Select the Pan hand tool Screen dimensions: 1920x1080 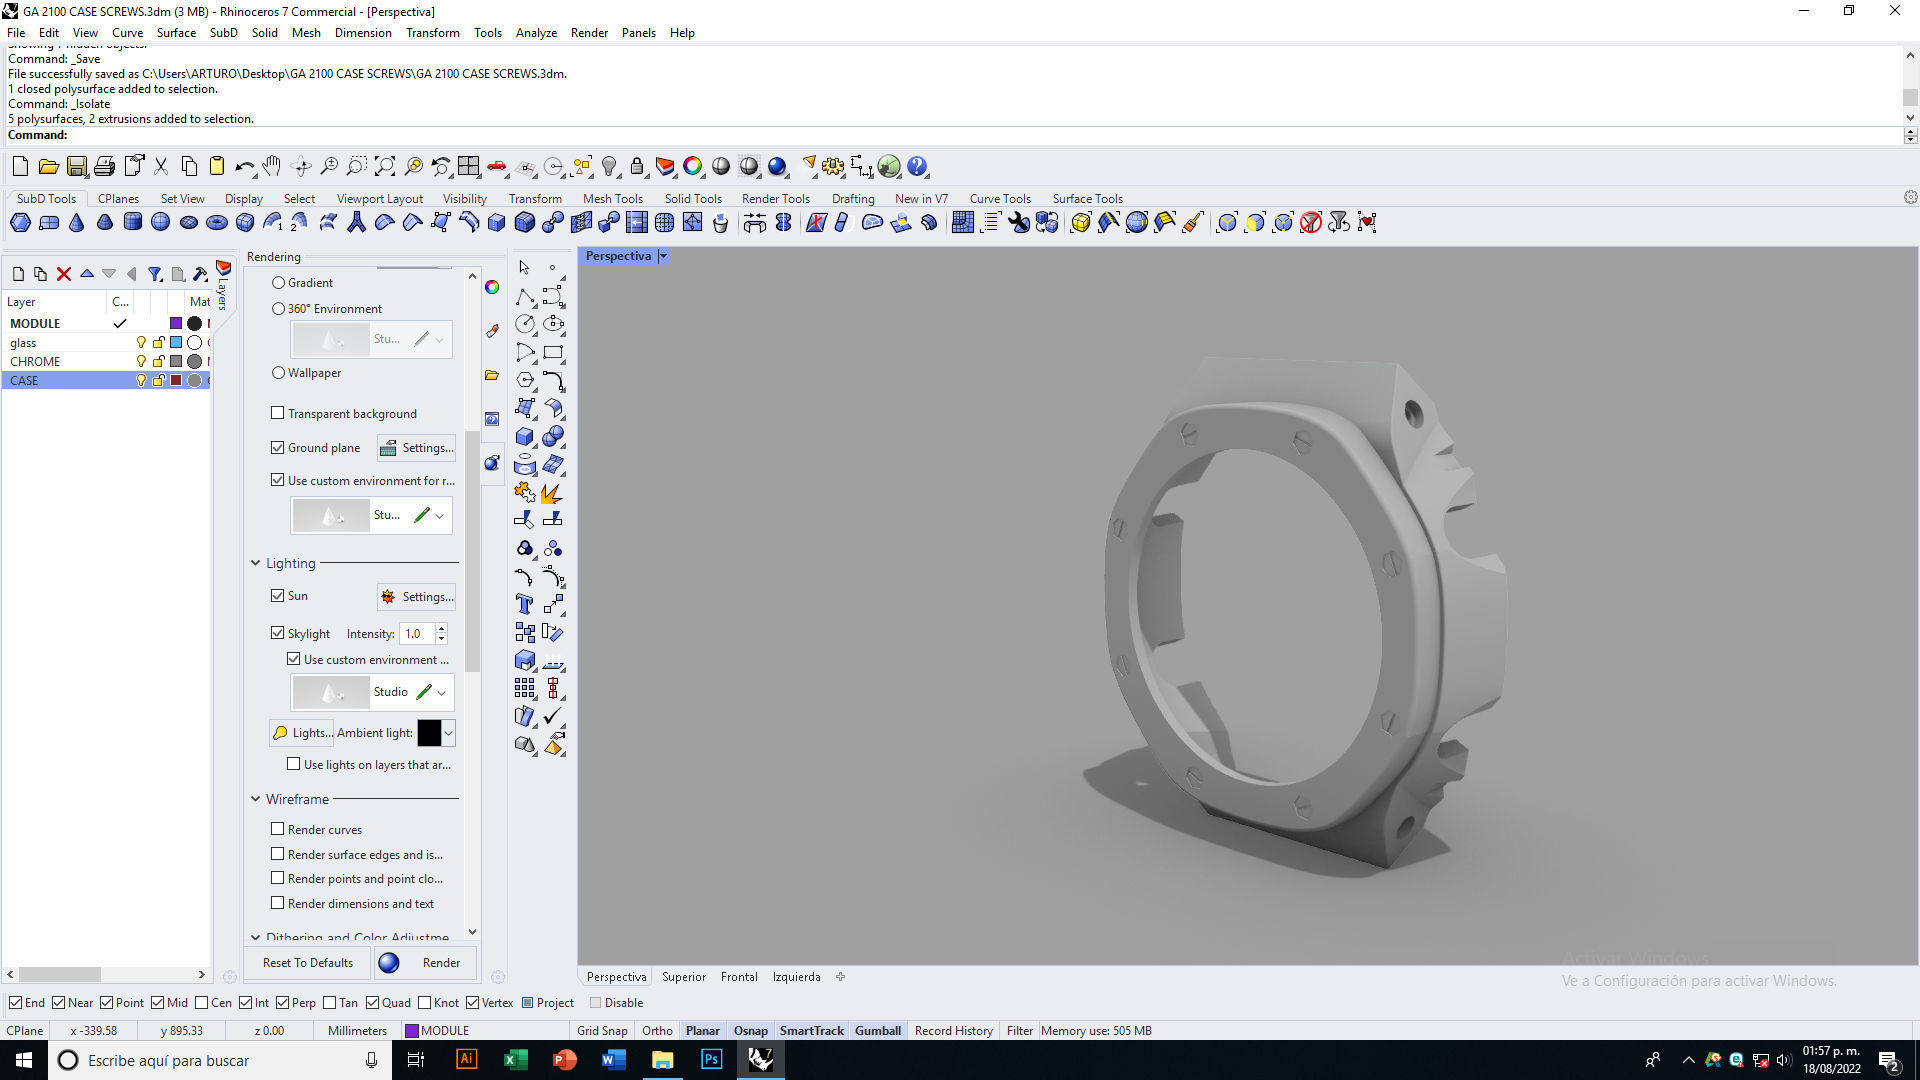coord(271,167)
